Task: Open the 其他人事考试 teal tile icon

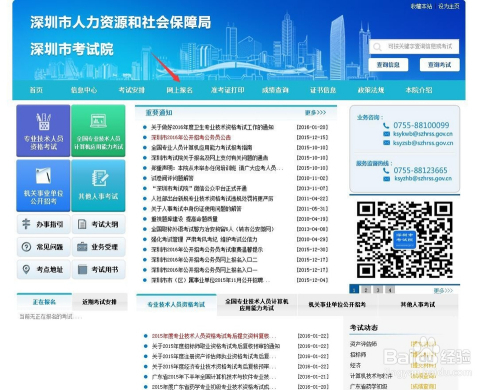Action: 99,178
